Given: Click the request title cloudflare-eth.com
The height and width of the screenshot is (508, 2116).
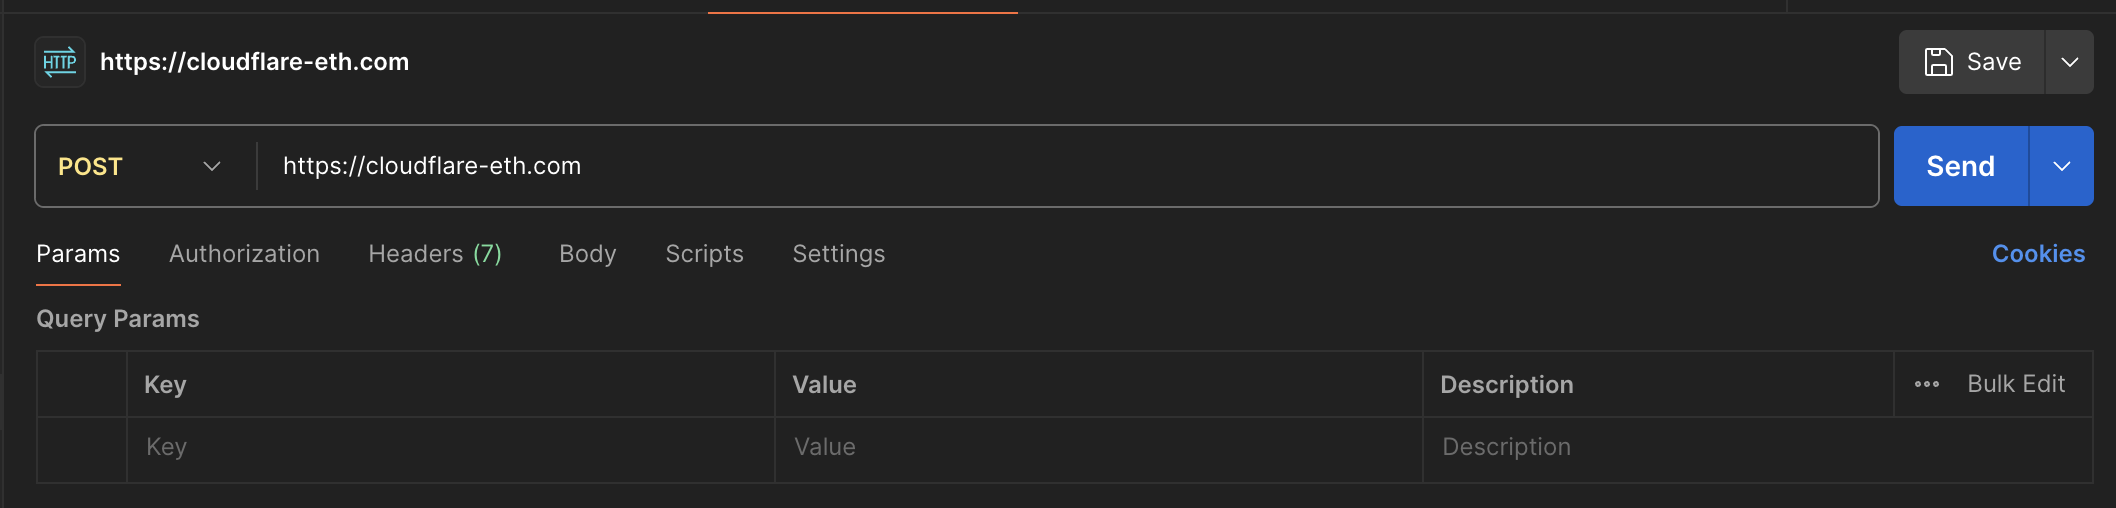Looking at the screenshot, I should [x=254, y=62].
